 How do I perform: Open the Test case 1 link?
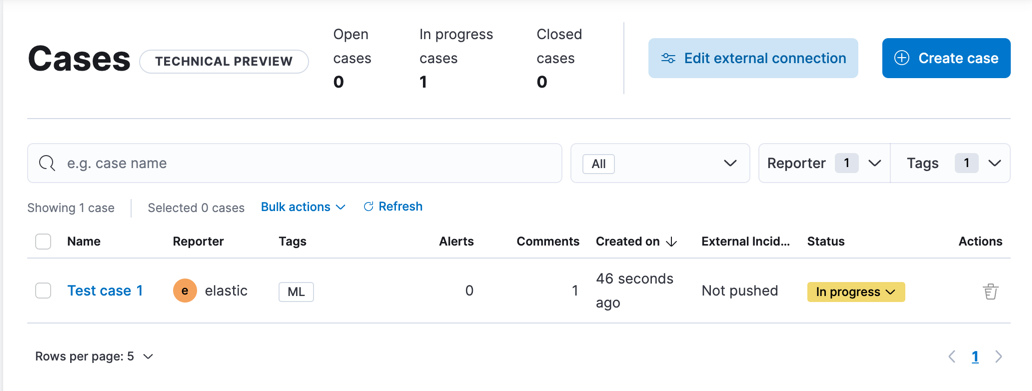tap(105, 291)
